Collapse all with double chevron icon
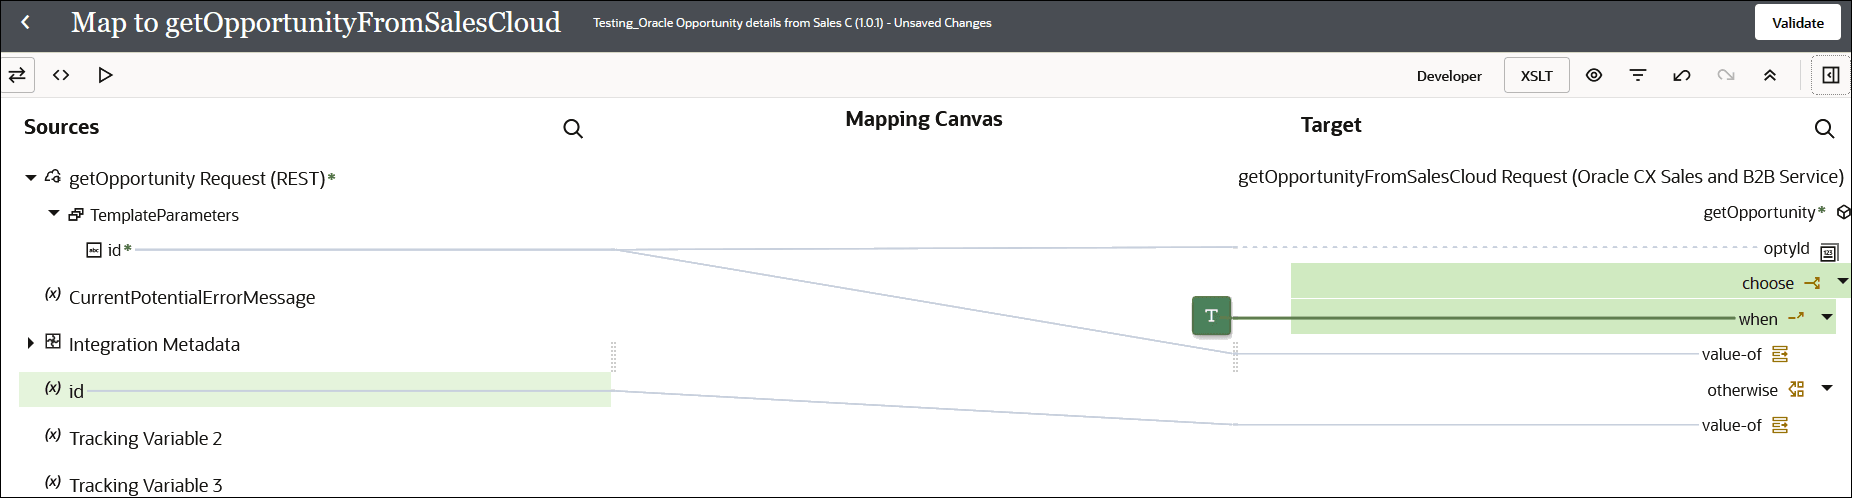1852x498 pixels. tap(1770, 75)
